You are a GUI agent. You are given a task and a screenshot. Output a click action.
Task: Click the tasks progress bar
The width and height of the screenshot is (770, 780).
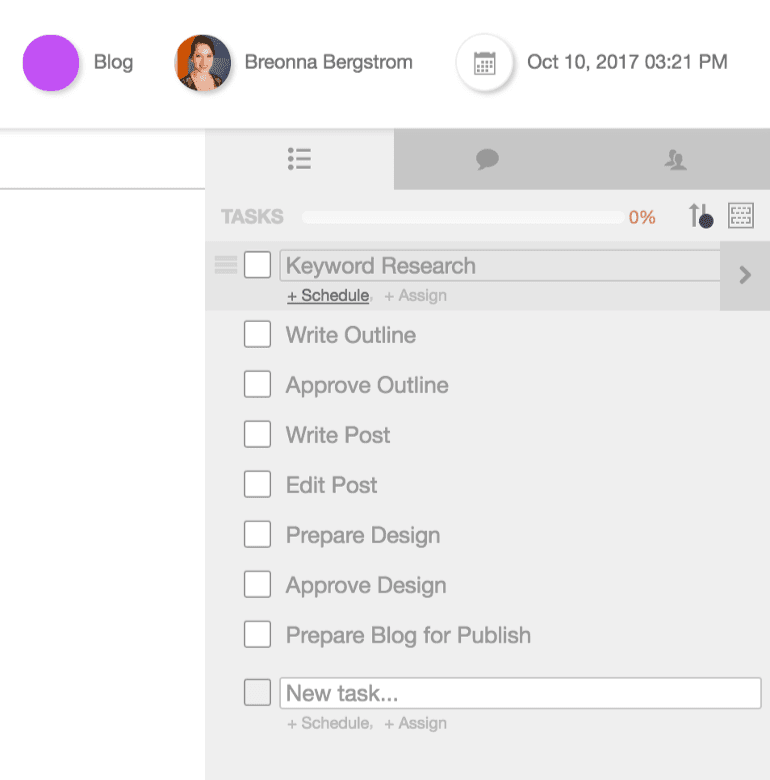(462, 217)
